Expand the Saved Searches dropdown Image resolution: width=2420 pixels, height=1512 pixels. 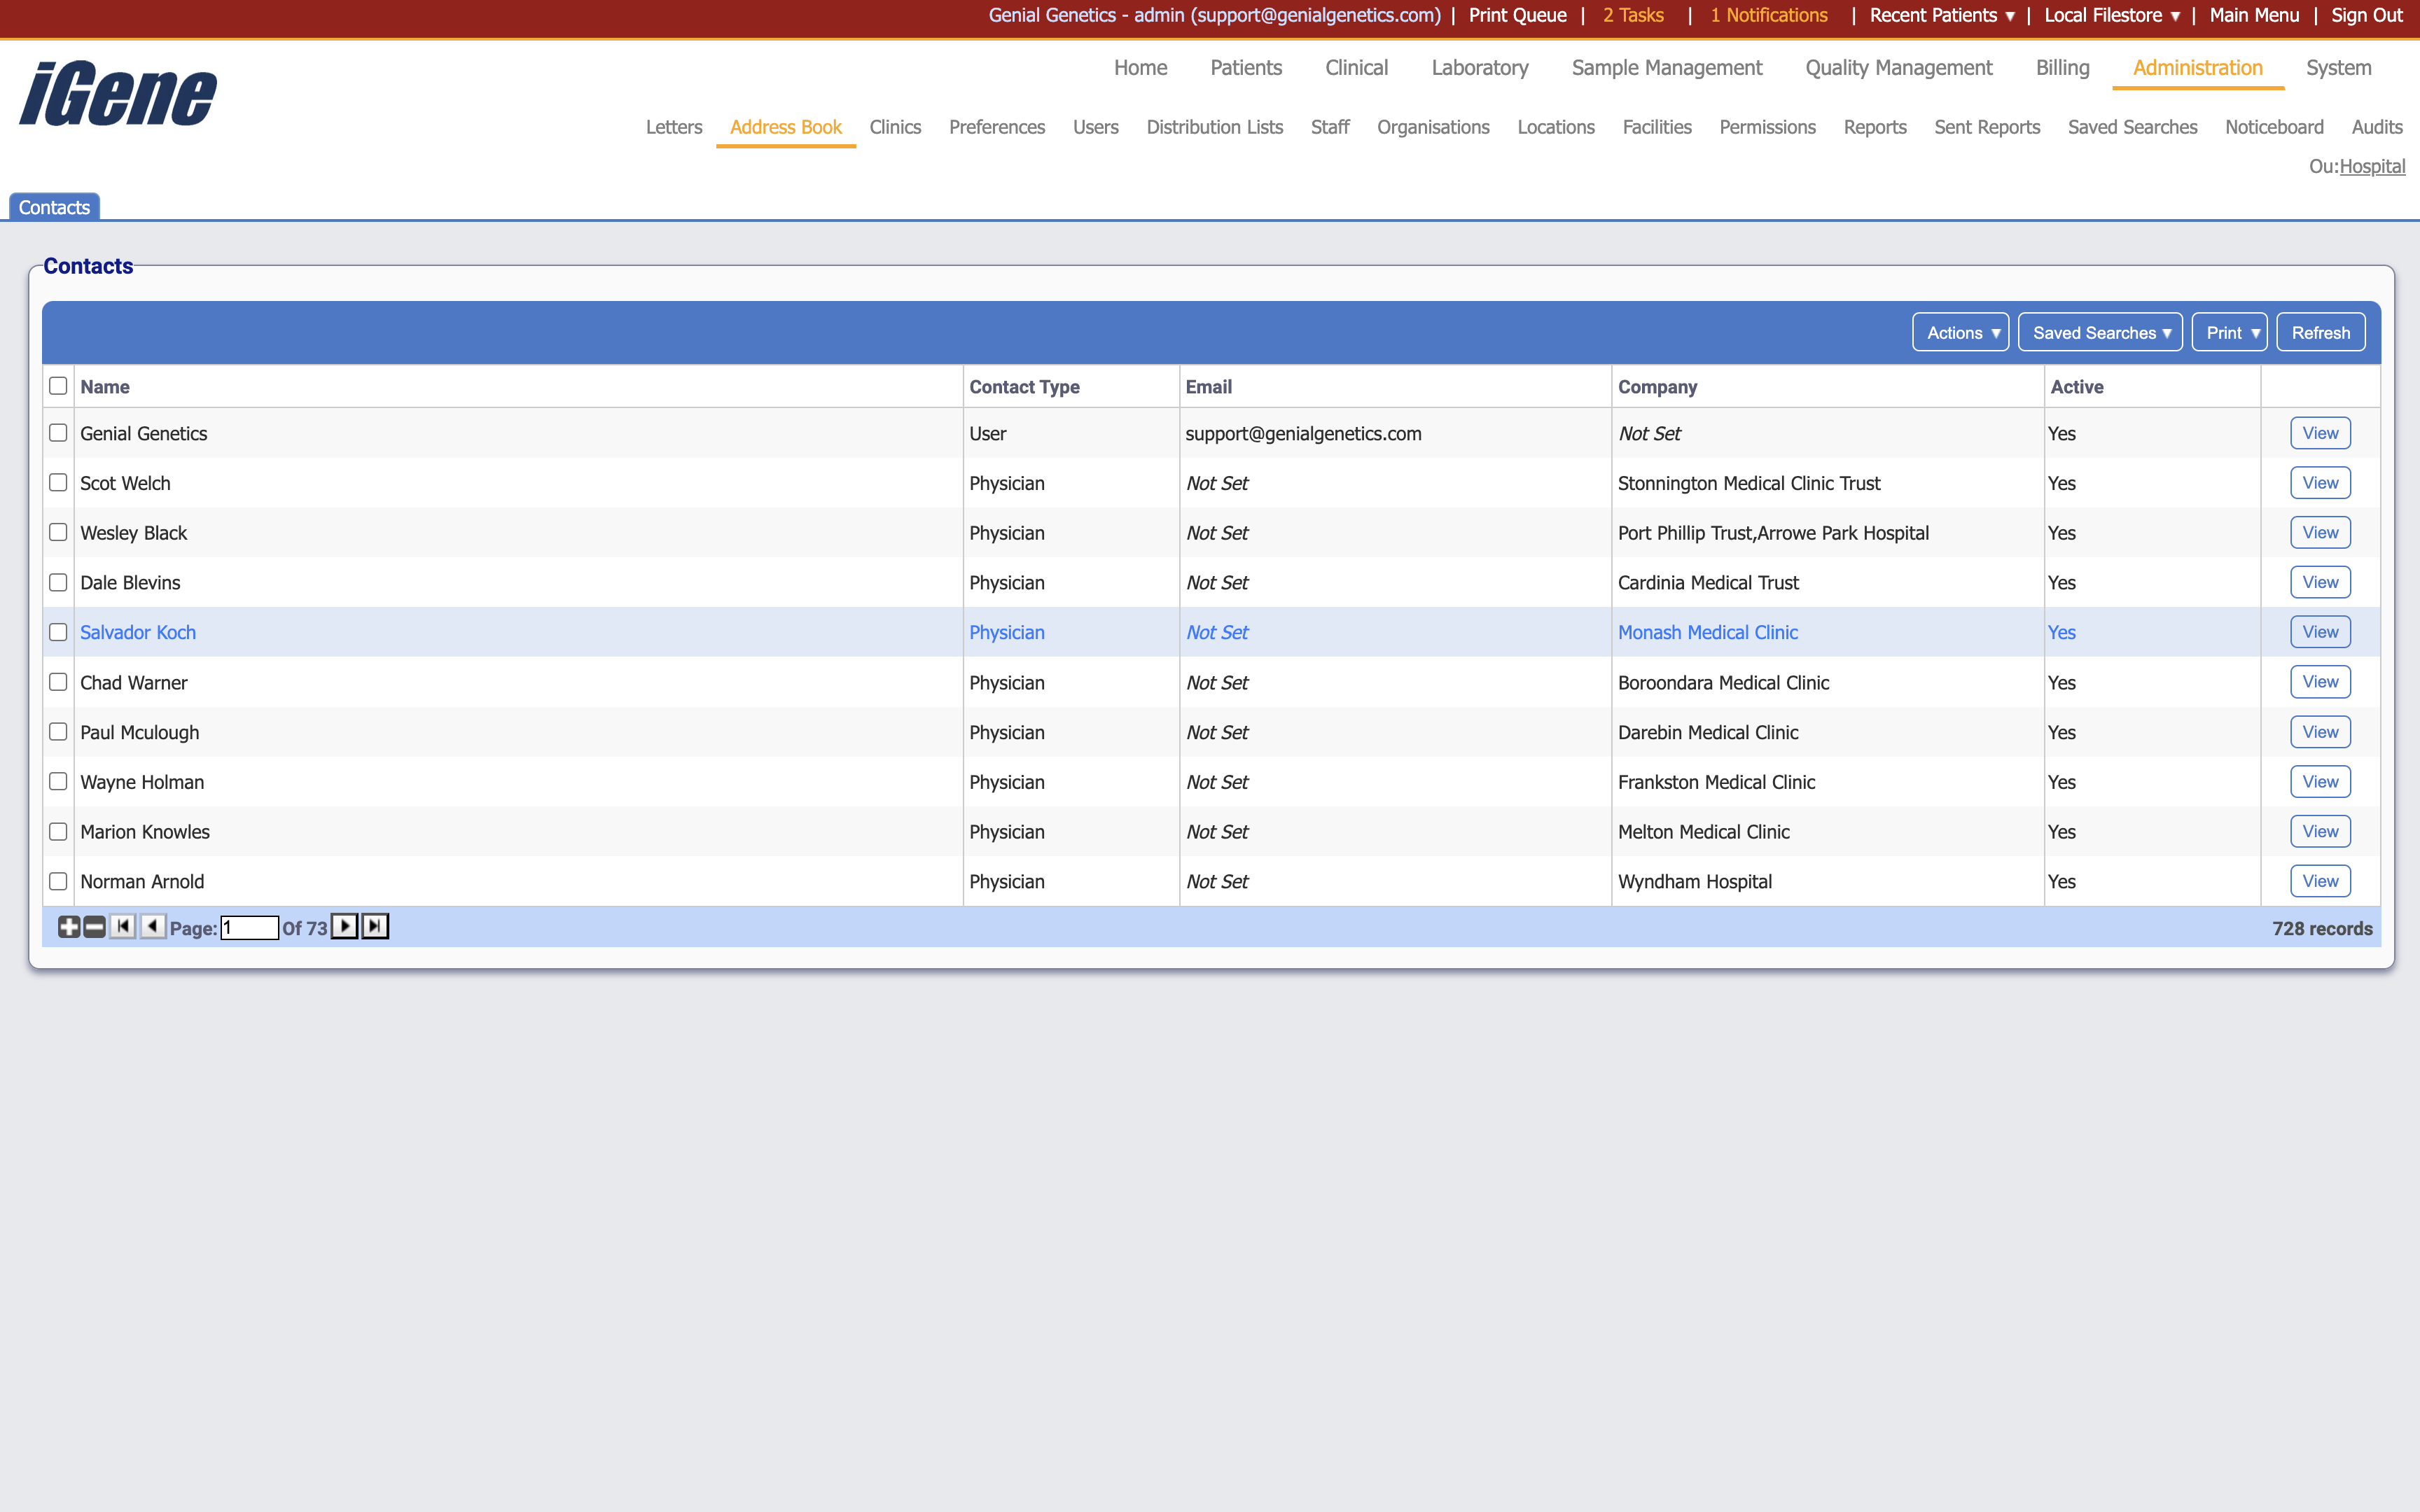pos(2100,332)
